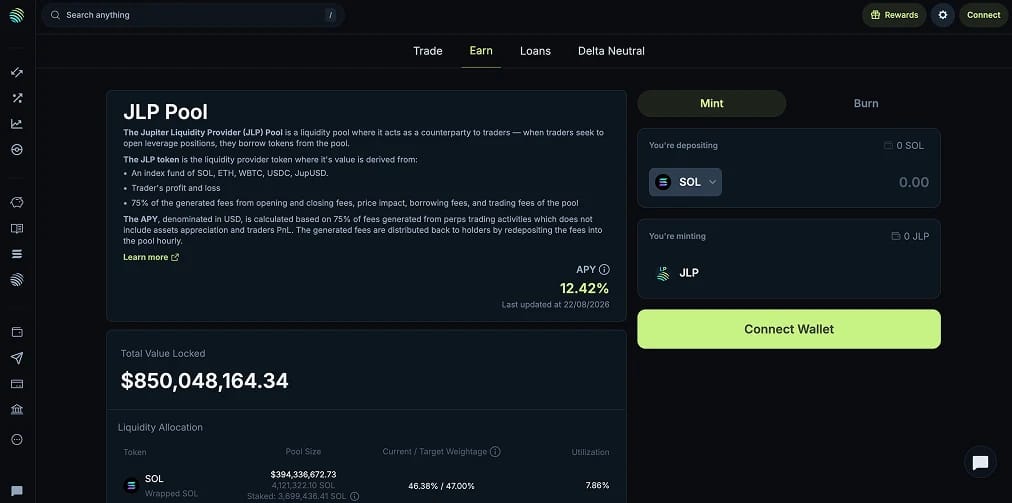The width and height of the screenshot is (1012, 503).
Task: Click the chat bubble icon at sidebar bottom
Action: click(17, 491)
